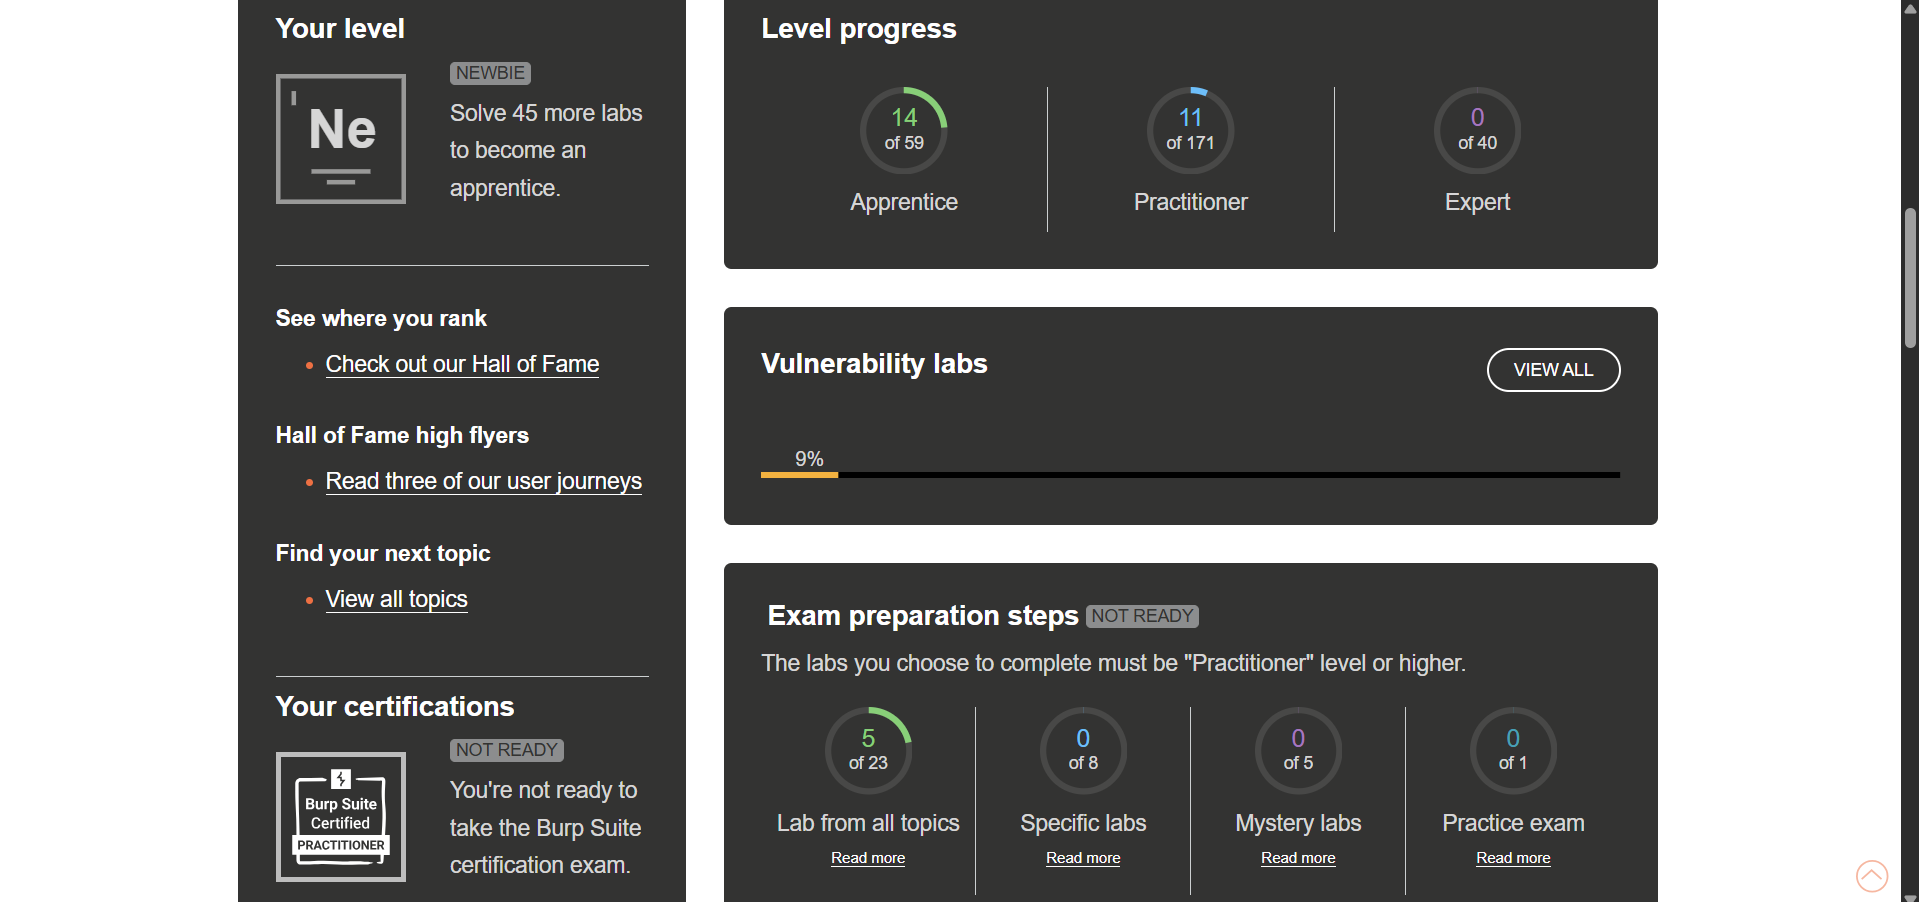Click the Ne newbie level badge icon
This screenshot has width=1919, height=902.
[x=340, y=139]
